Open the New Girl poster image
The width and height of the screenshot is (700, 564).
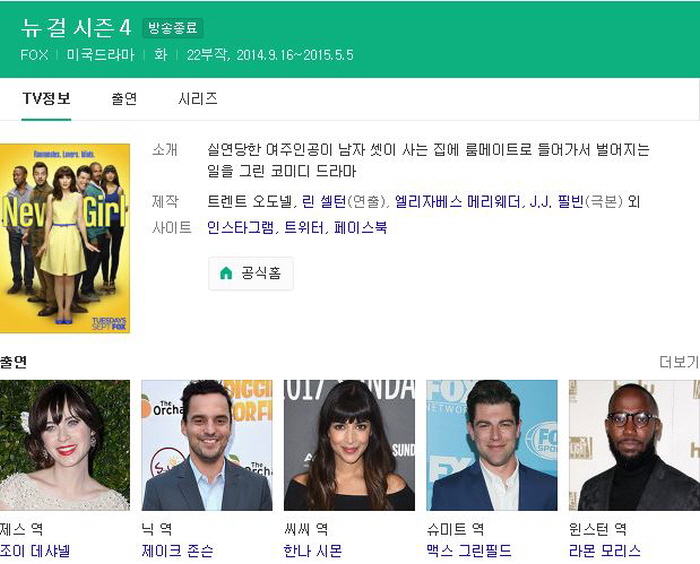65,238
